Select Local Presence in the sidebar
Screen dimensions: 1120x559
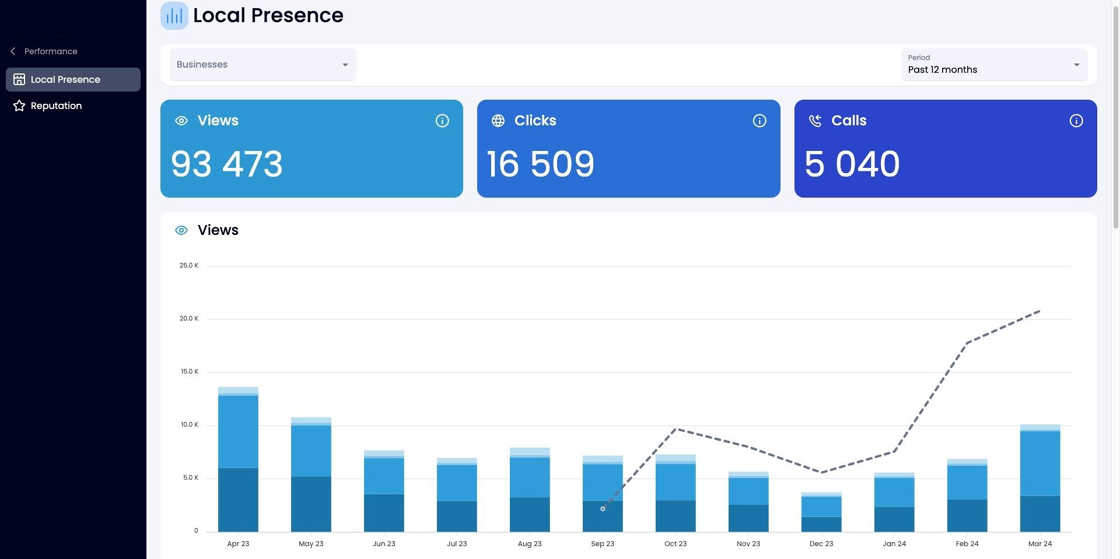tap(73, 79)
